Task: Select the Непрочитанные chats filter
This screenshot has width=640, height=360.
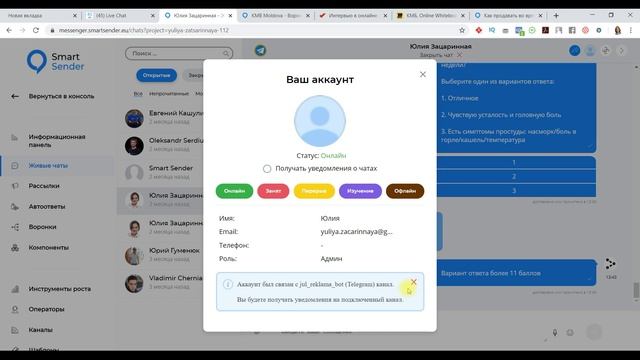Action: tap(169, 94)
